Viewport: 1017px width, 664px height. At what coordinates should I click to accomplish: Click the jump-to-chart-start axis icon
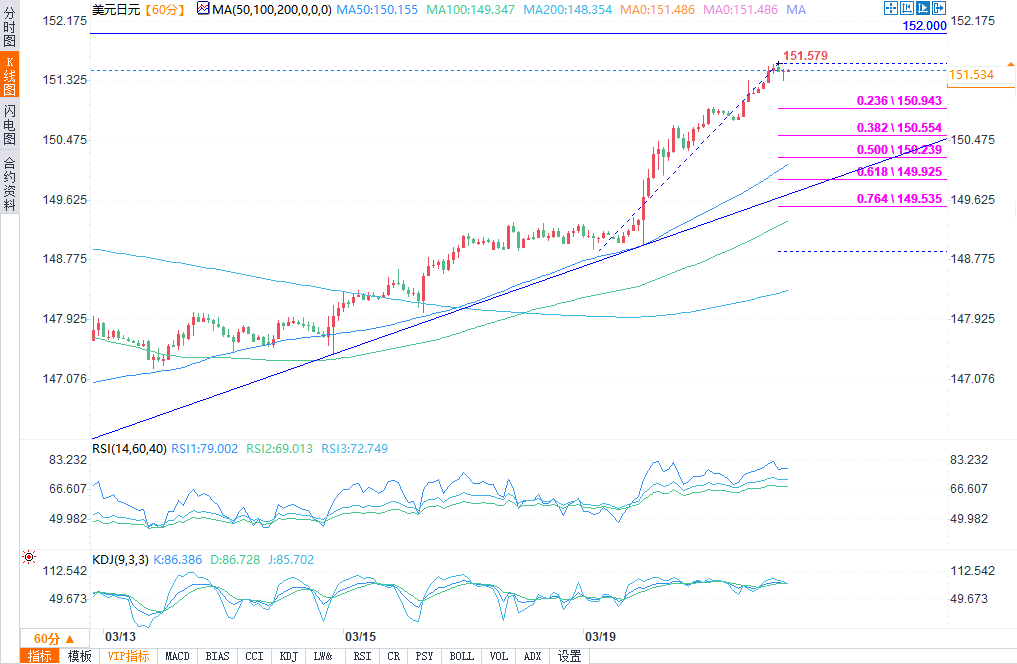[907, 8]
